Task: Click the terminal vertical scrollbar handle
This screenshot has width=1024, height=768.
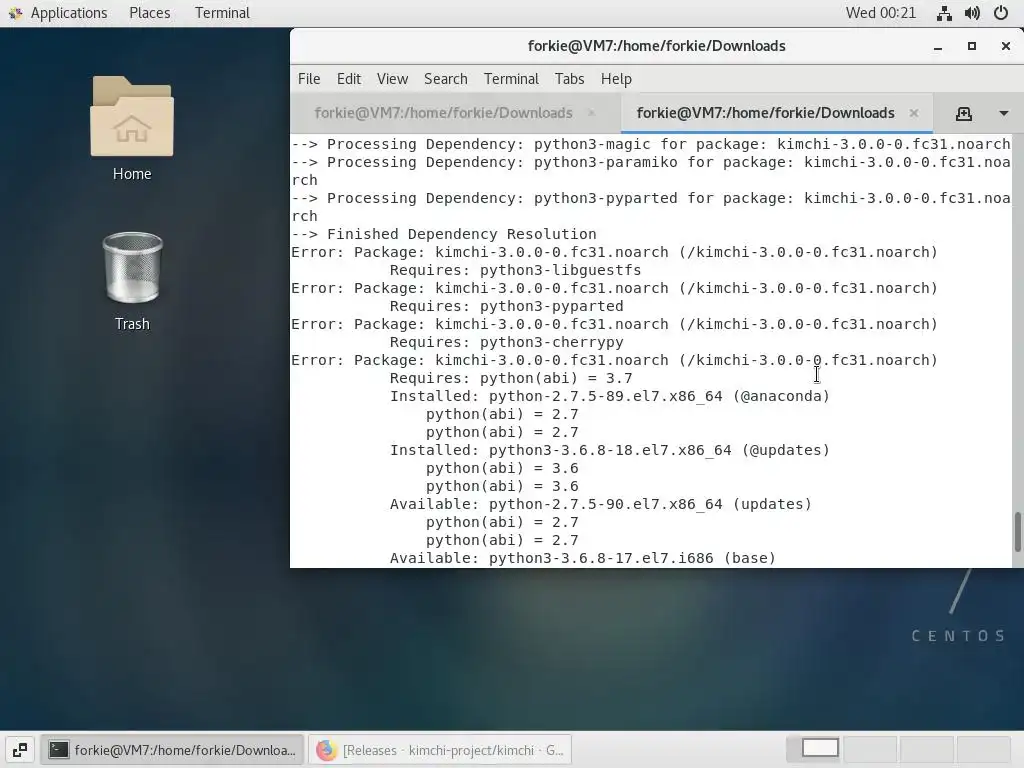Action: point(1017,532)
